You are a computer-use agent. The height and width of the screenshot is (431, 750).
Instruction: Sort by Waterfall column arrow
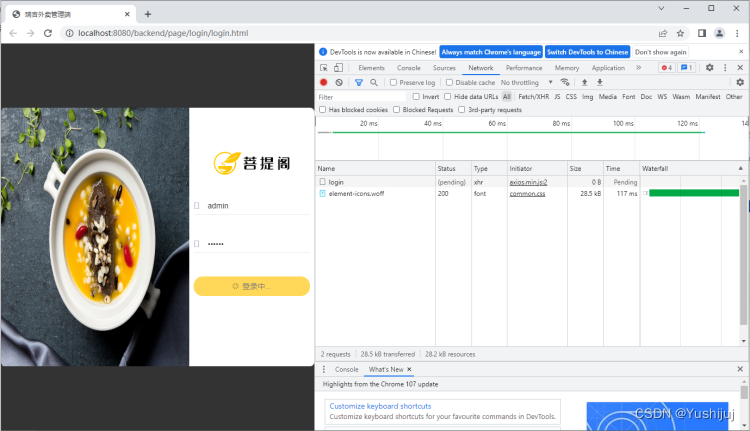coord(740,168)
